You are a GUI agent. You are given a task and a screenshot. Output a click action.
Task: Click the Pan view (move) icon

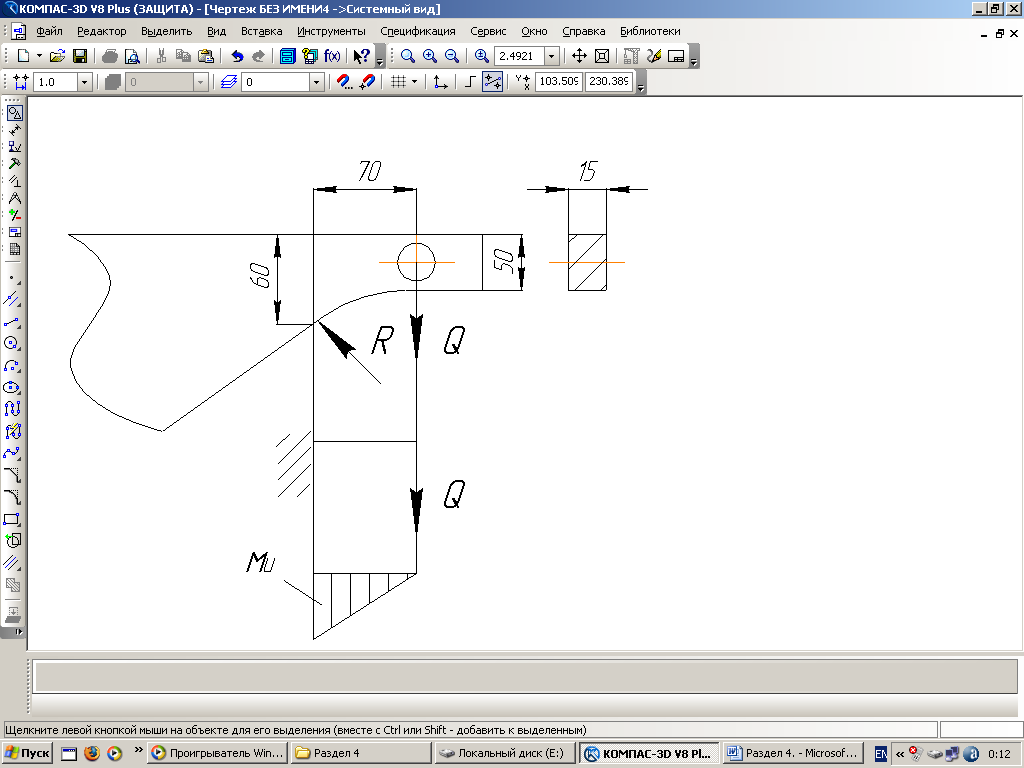tap(579, 56)
